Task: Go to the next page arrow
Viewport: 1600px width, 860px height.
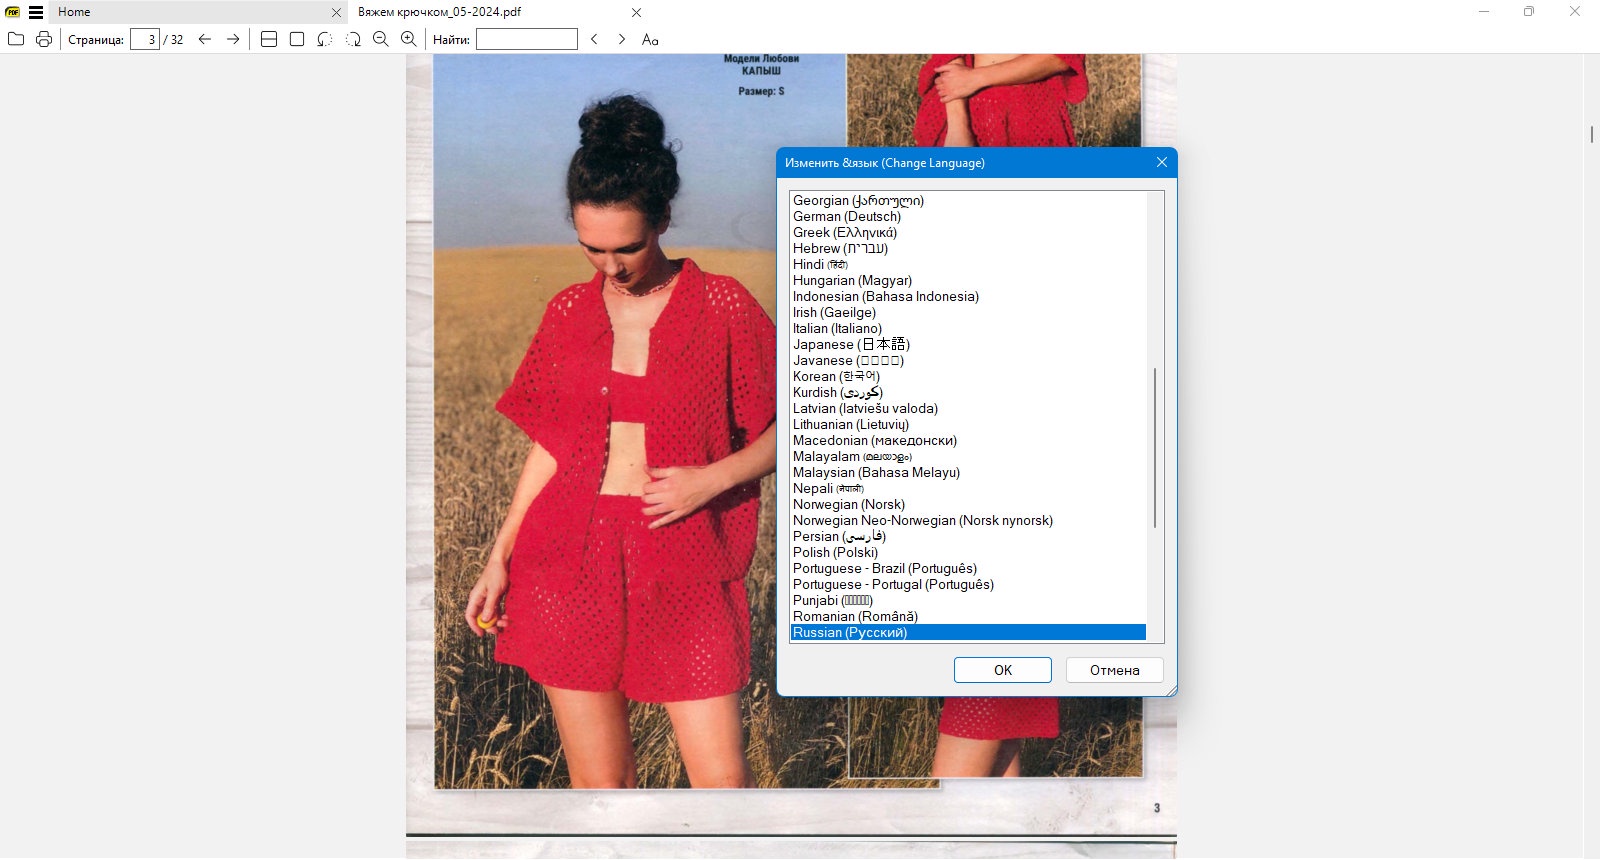Action: [233, 39]
